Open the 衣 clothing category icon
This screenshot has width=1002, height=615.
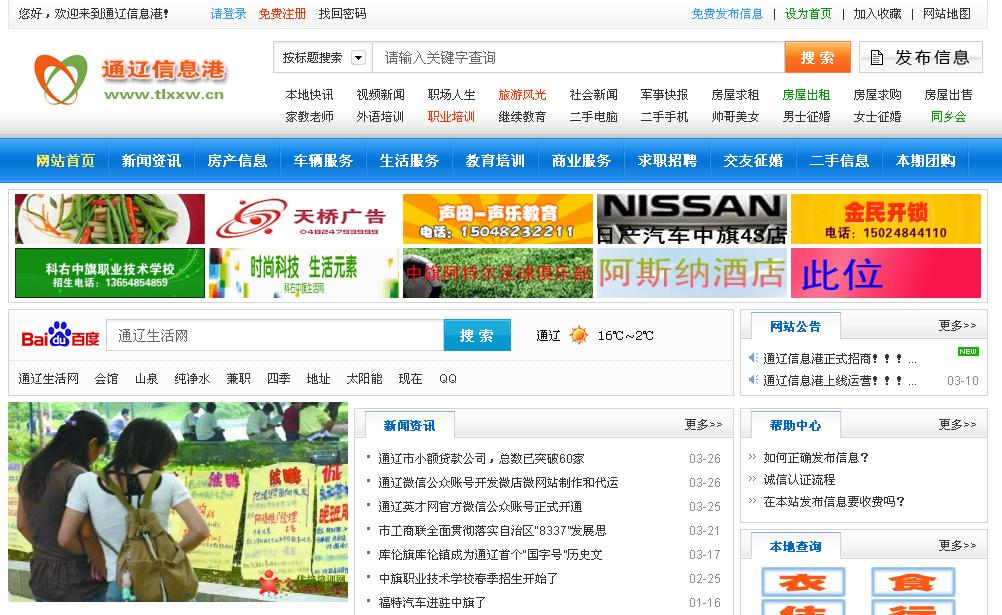[x=803, y=582]
